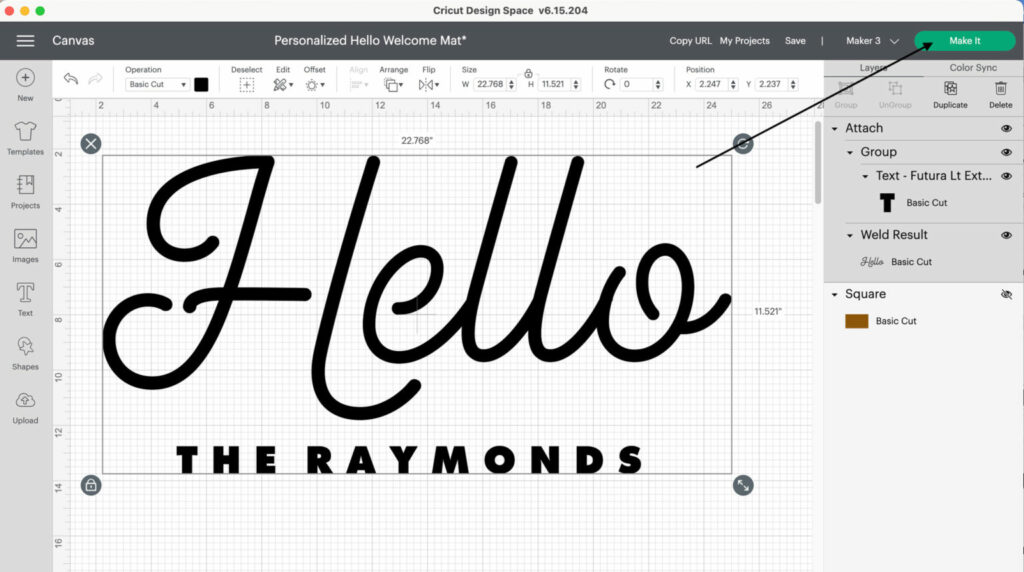This screenshot has width=1024, height=572.
Task: Open the Maker 3 machine dropdown
Action: (872, 41)
